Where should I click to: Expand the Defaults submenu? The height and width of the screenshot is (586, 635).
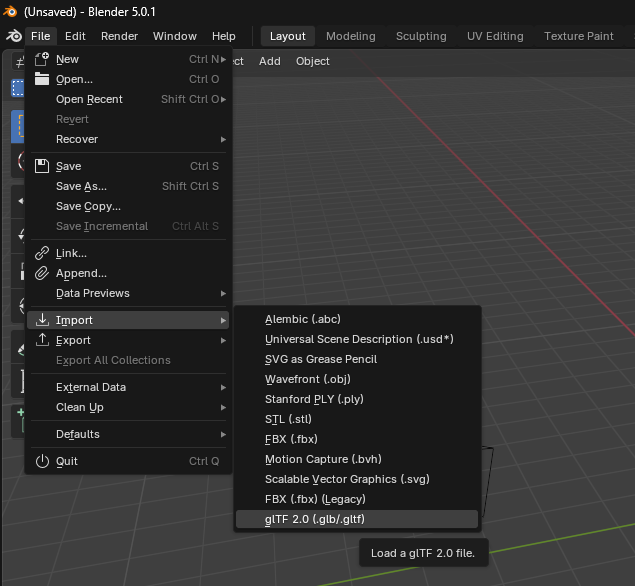tap(128, 434)
